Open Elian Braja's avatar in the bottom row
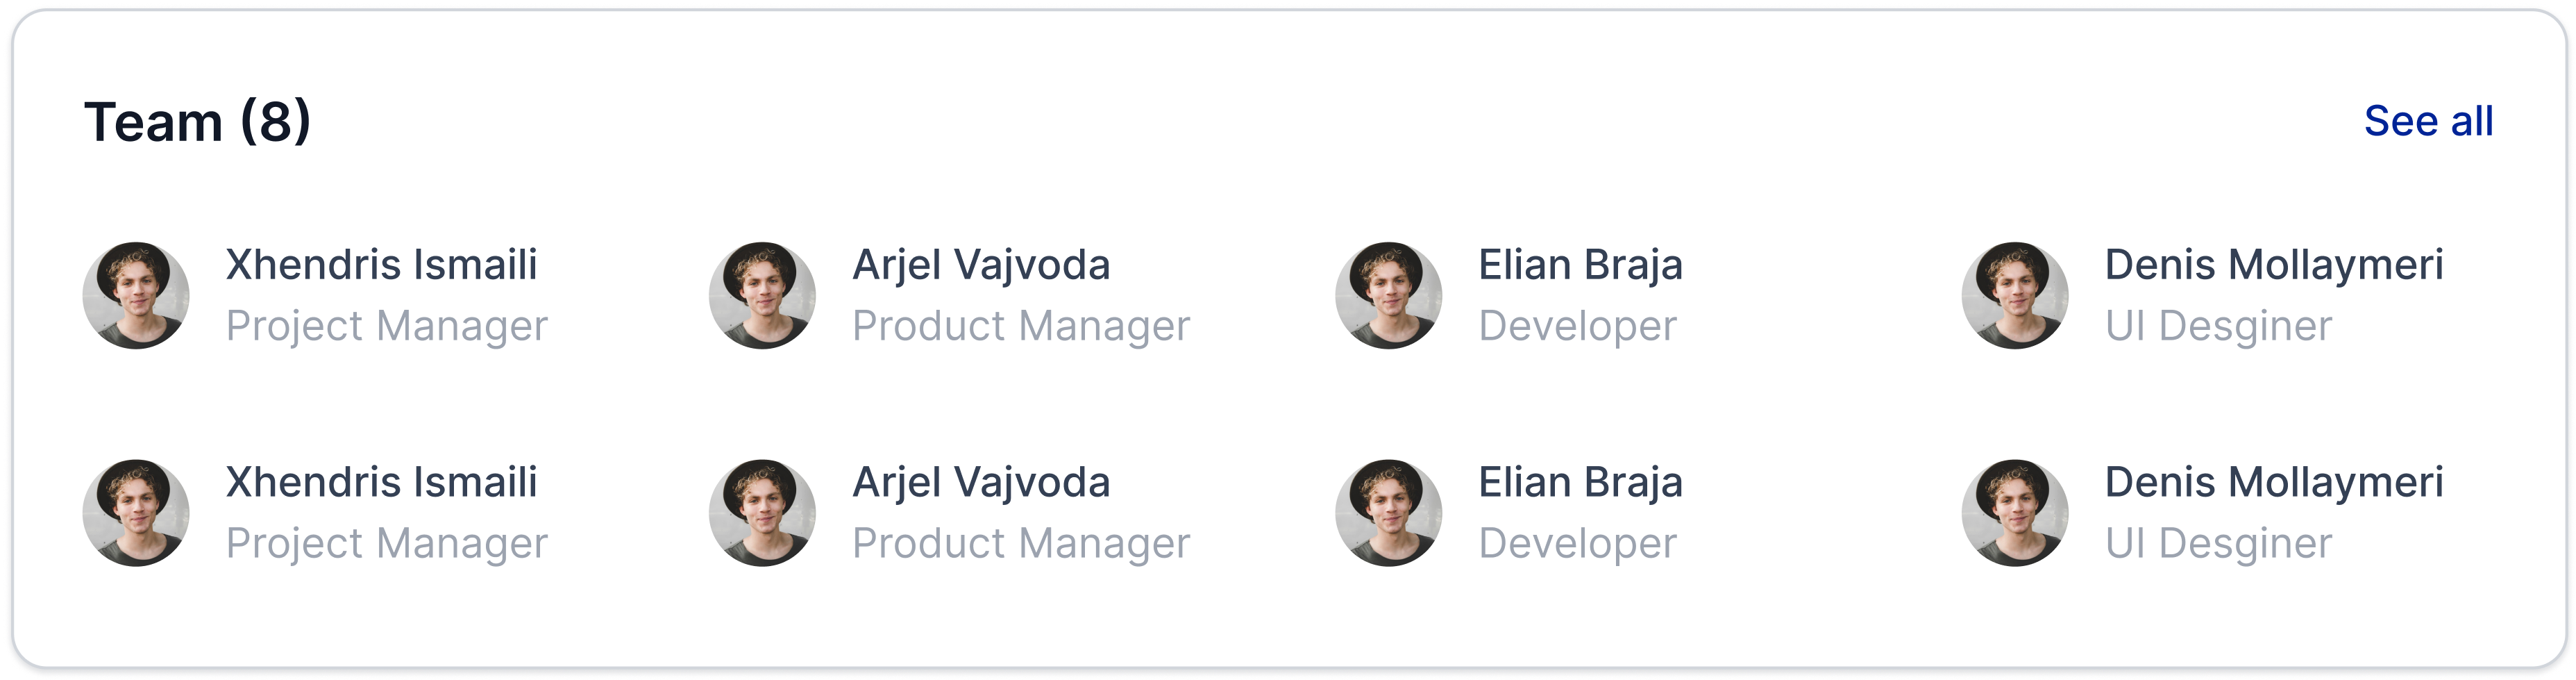Screen dimensions: 2576x680 (1389, 513)
